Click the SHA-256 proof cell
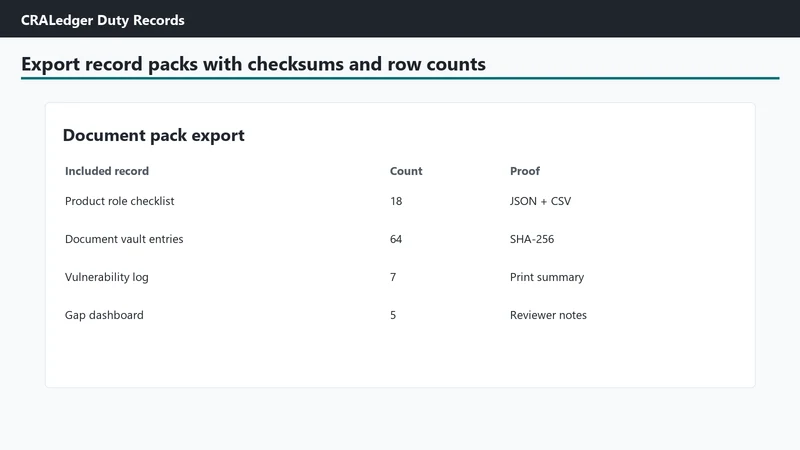Viewport: 800px width, 450px height. [x=532, y=239]
